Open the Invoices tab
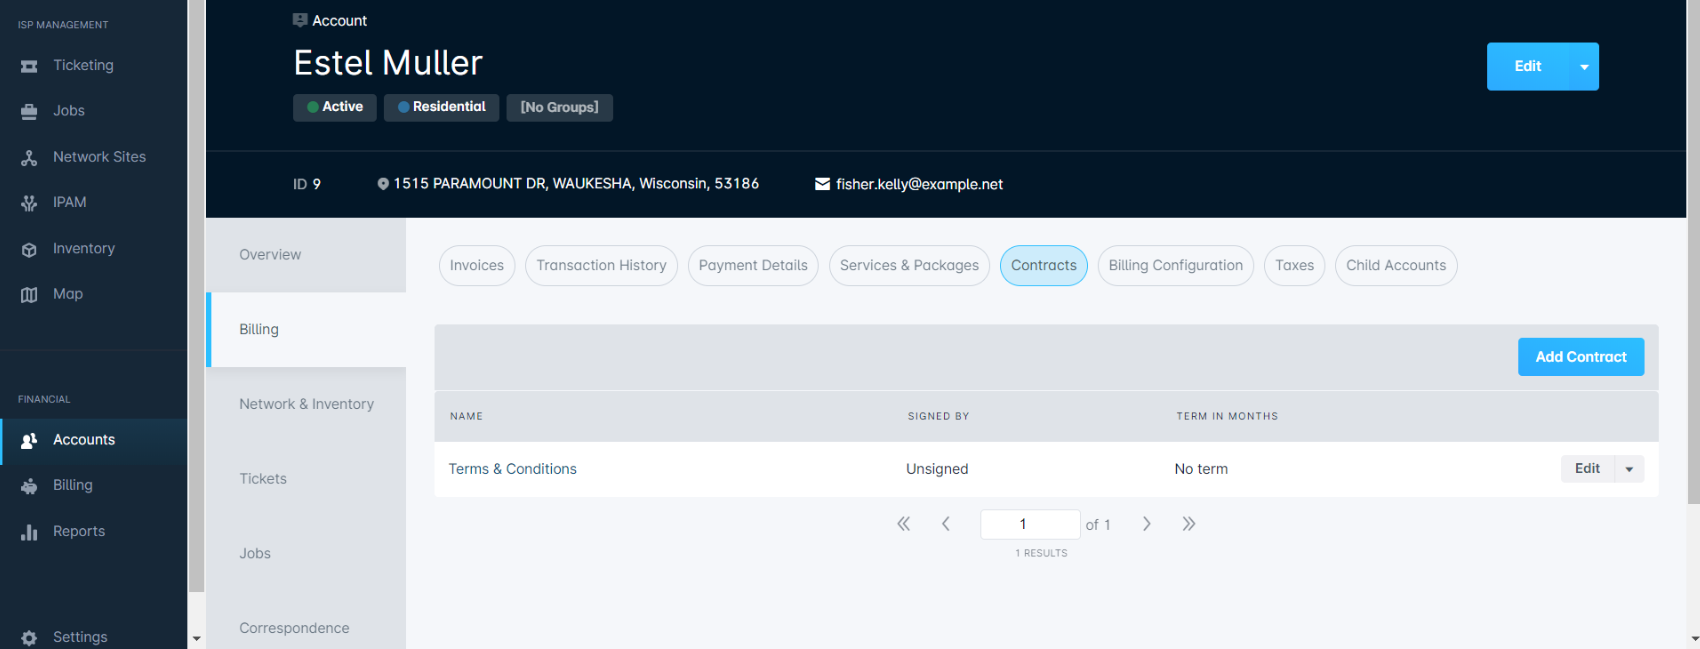 (x=477, y=266)
